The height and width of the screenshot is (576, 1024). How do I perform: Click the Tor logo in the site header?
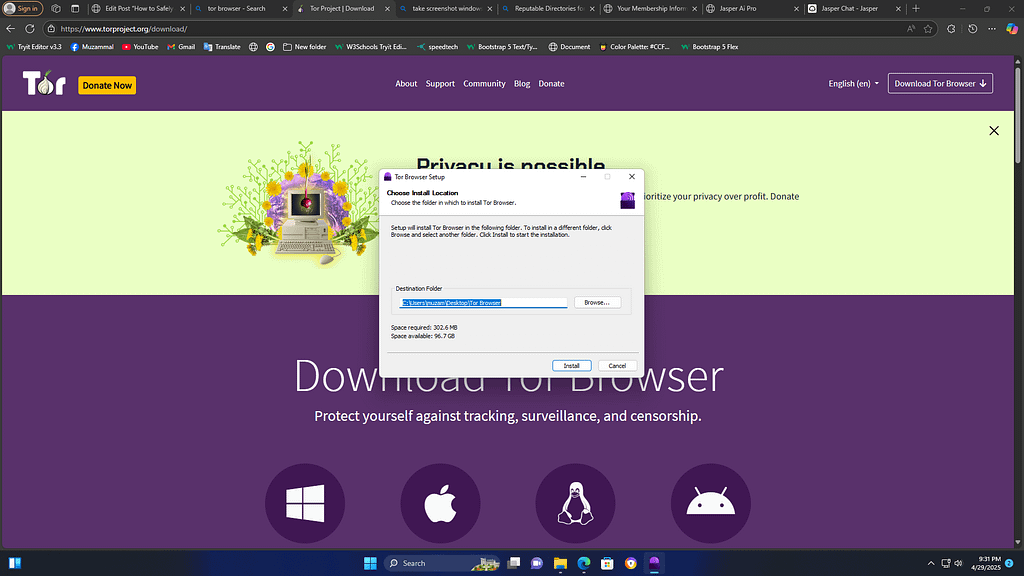point(44,84)
